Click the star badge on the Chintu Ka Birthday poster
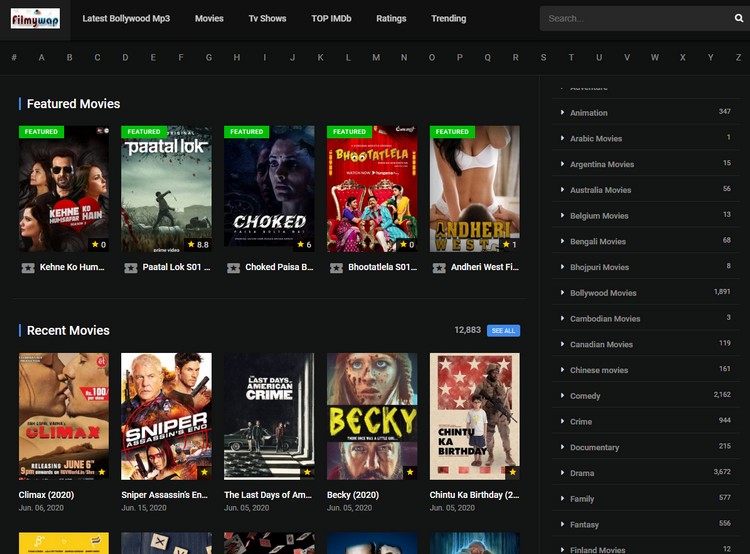The height and width of the screenshot is (554, 750). tap(513, 472)
